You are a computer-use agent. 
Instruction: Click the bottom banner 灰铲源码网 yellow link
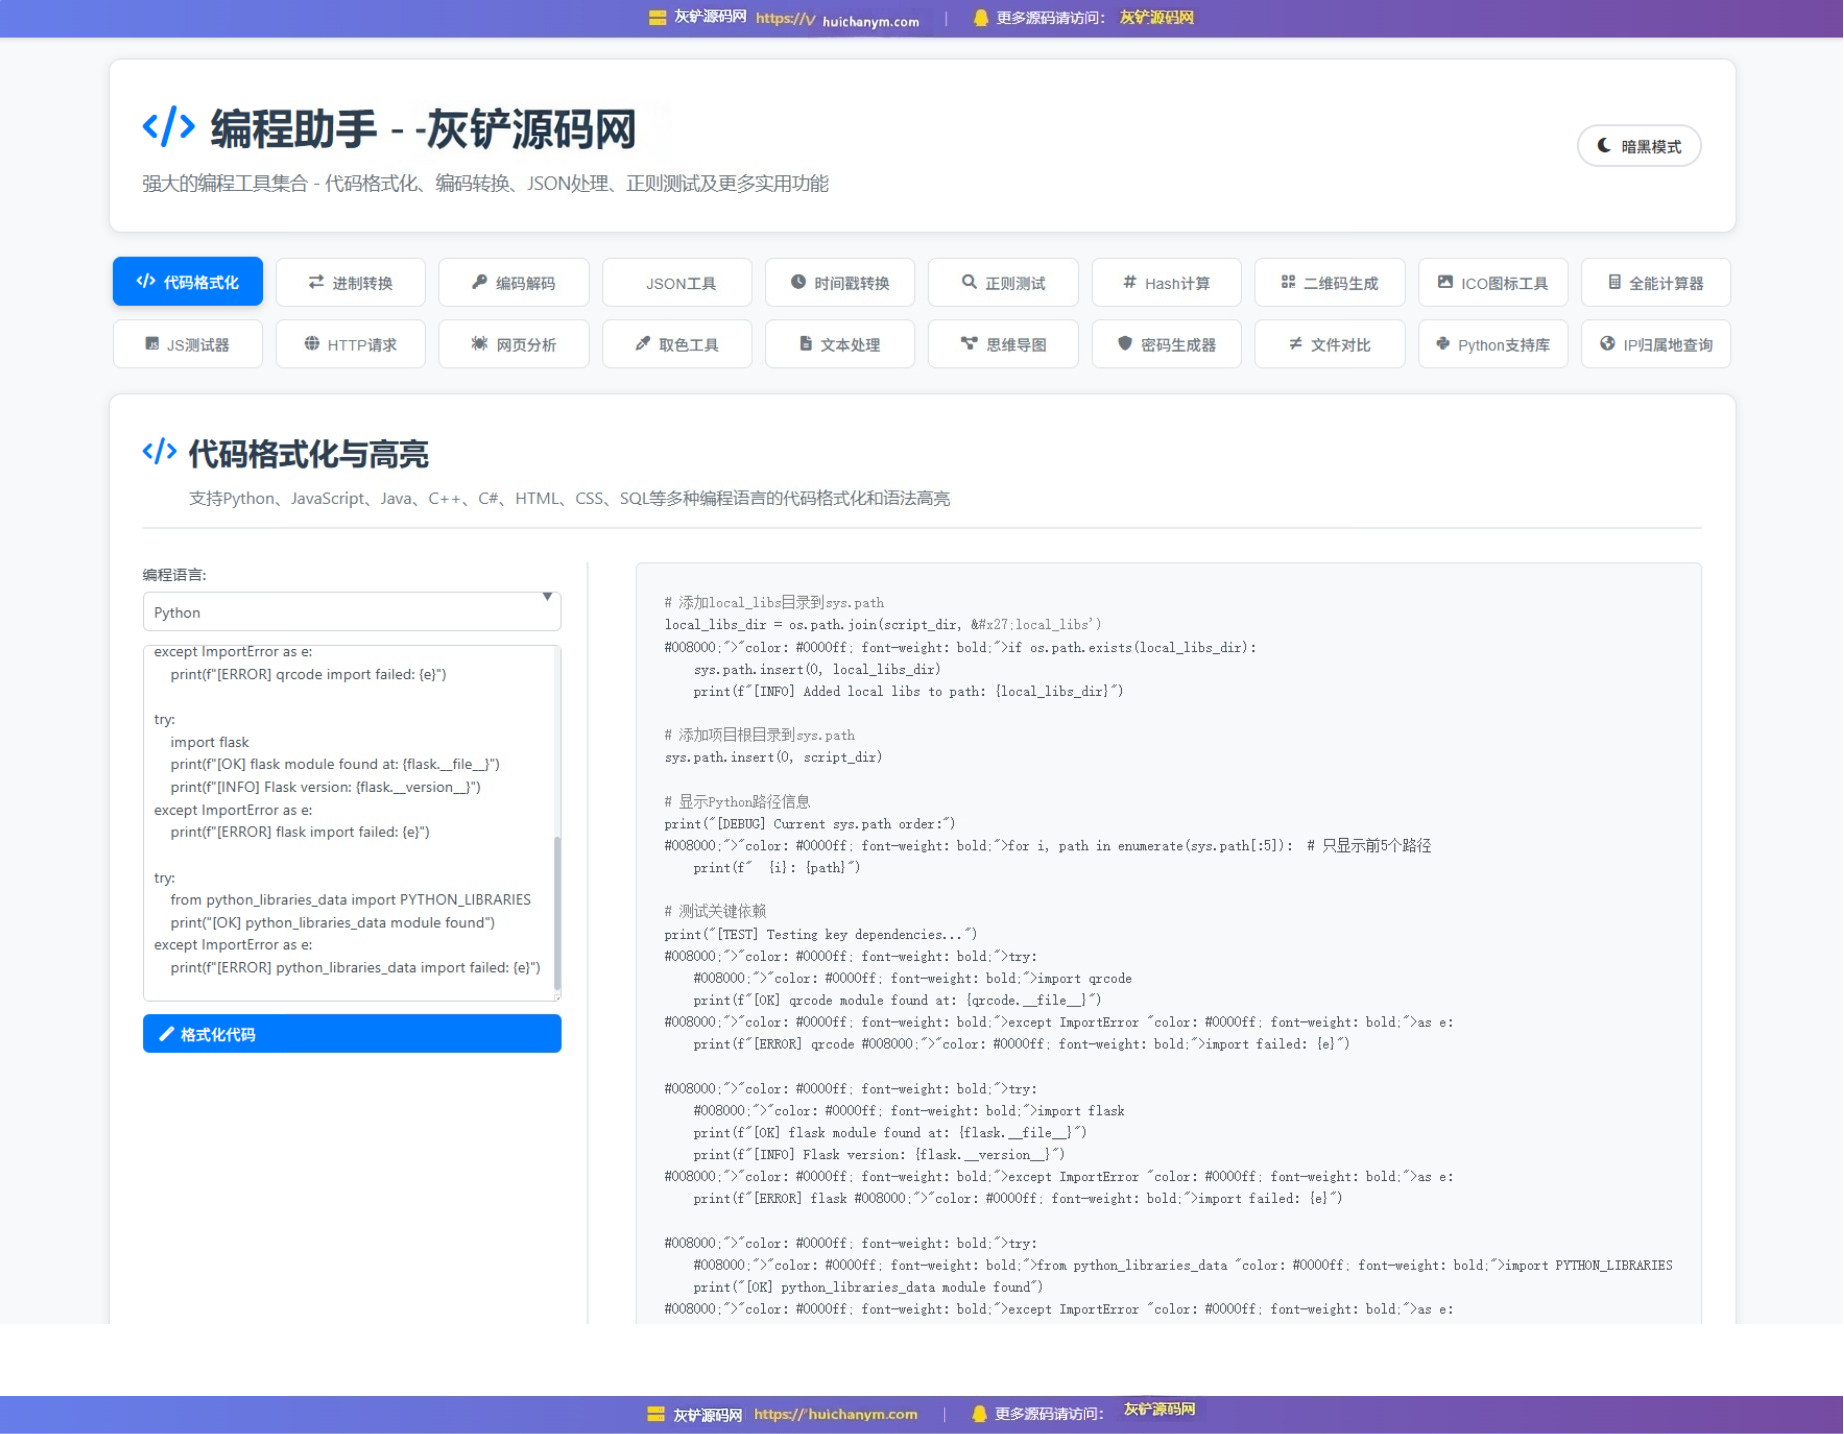[1159, 1409]
